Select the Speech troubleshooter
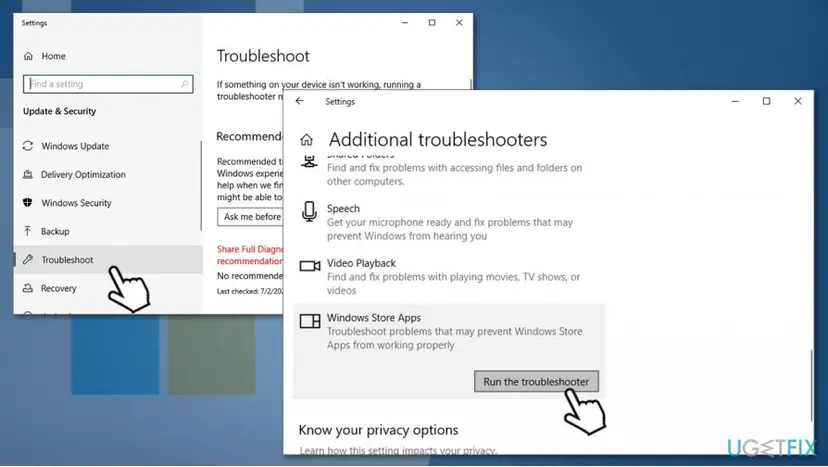This screenshot has width=828, height=467. (x=449, y=222)
